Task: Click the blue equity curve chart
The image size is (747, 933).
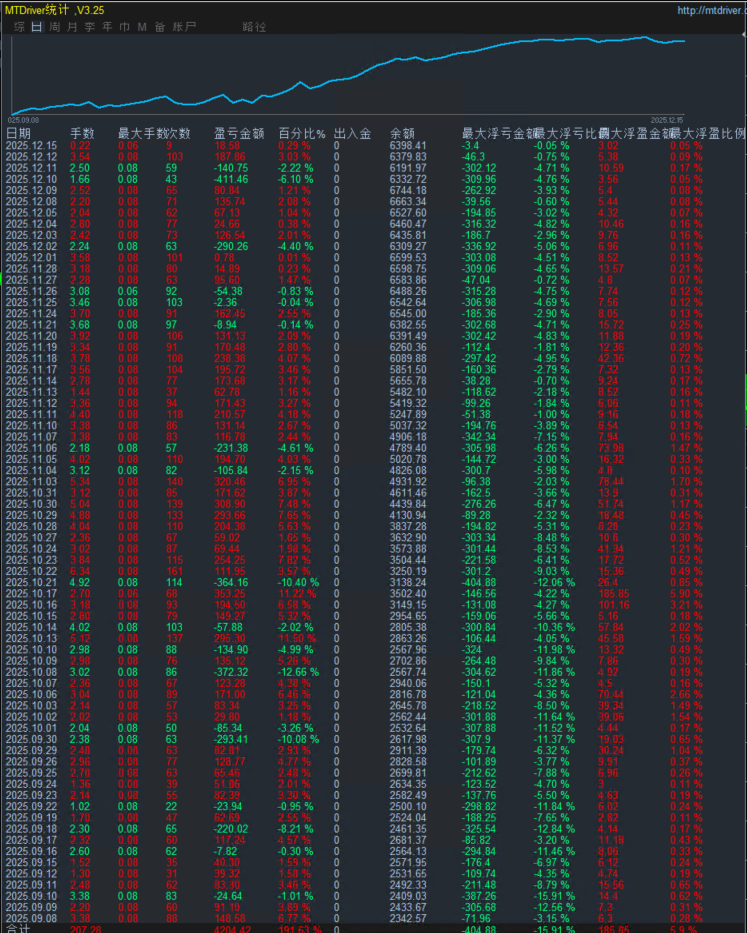Action: pyautogui.click(x=348, y=76)
